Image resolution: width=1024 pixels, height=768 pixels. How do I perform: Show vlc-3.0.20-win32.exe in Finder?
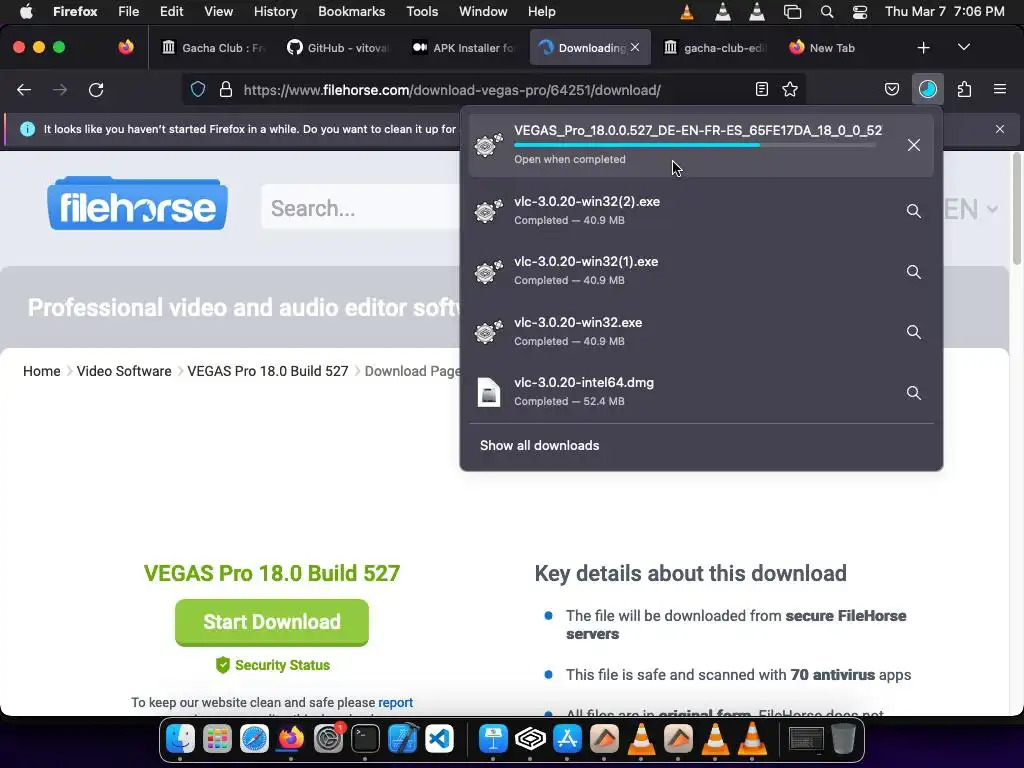(914, 332)
